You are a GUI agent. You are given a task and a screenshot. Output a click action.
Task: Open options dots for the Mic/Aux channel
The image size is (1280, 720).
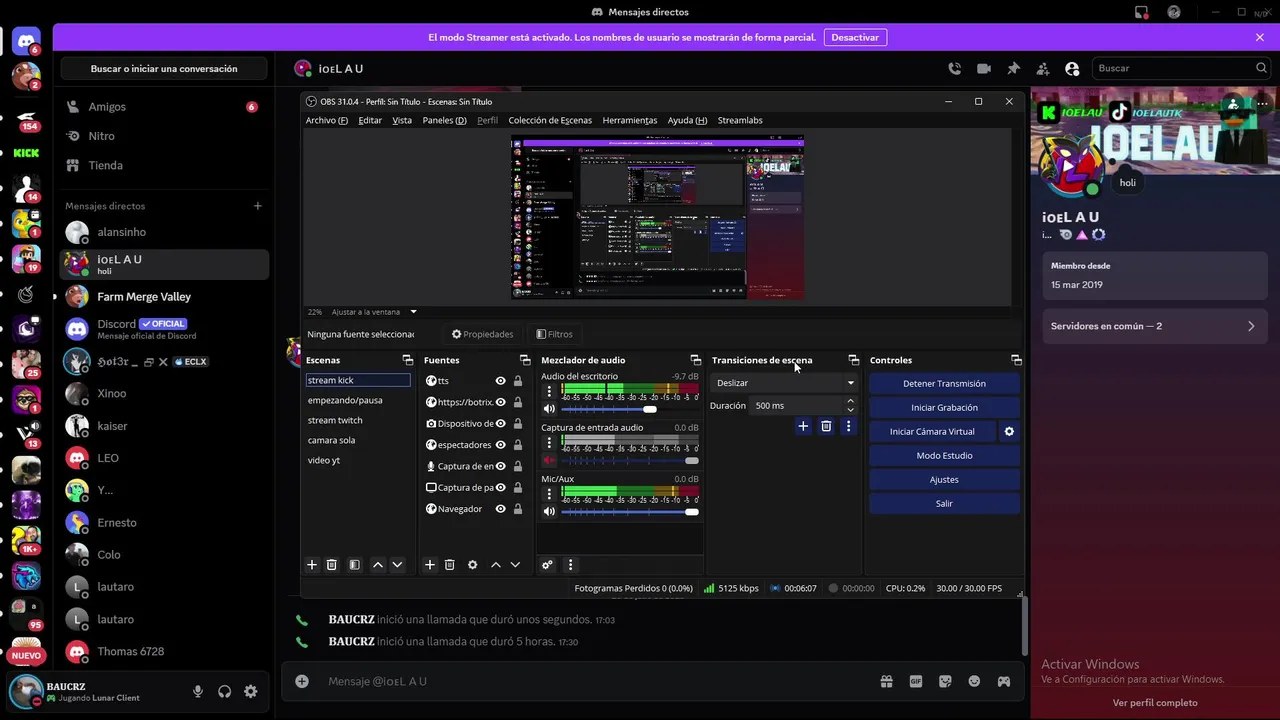pos(549,494)
